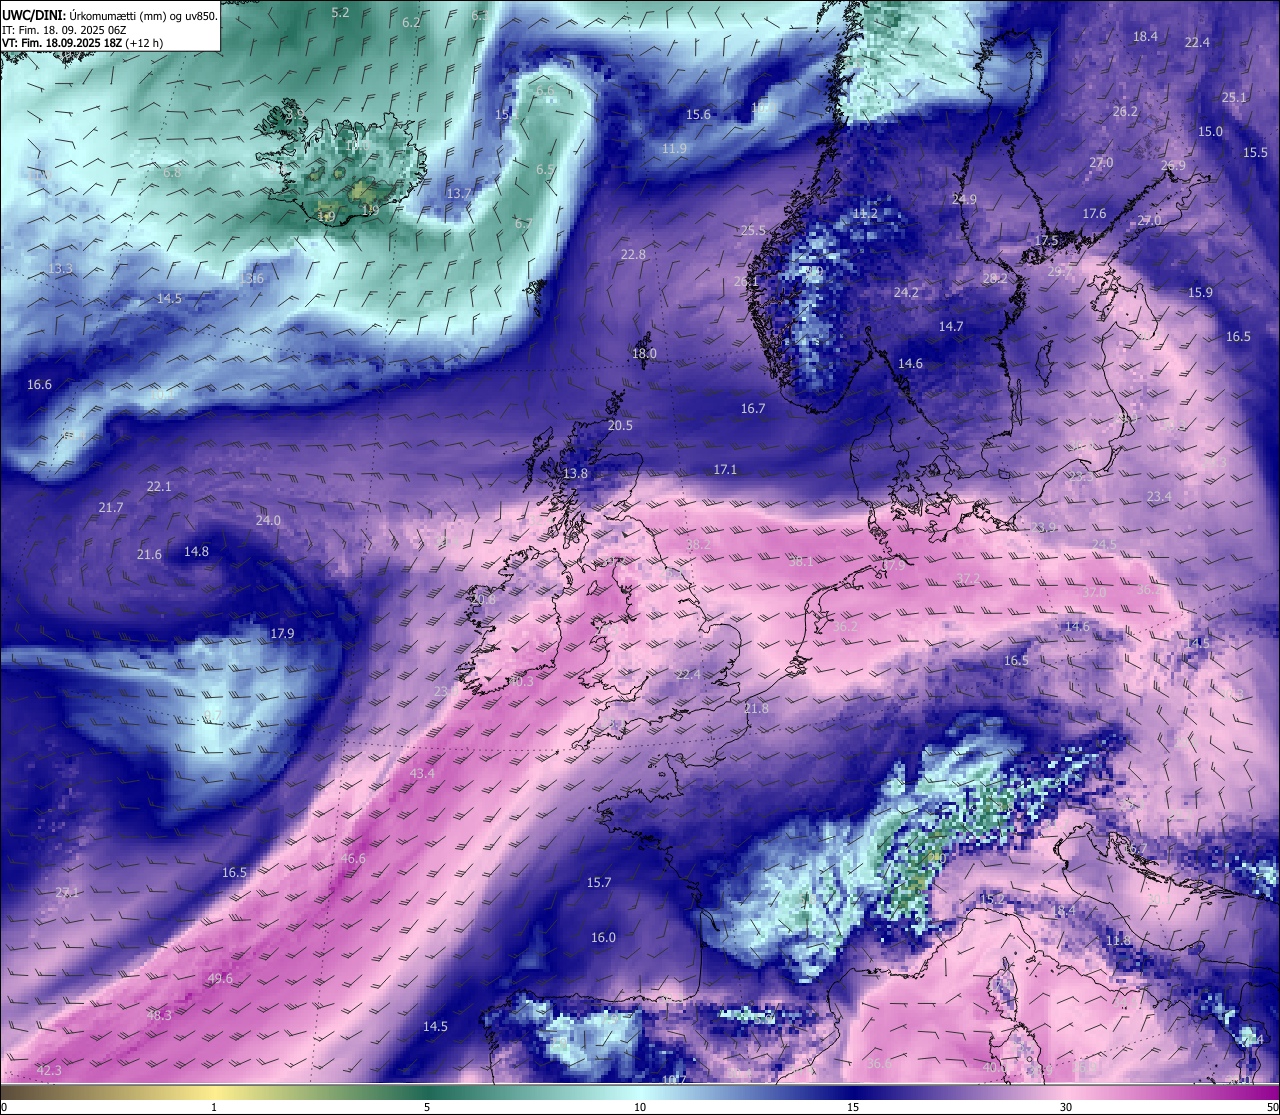Pick the 25.1 value label

(x=1234, y=98)
